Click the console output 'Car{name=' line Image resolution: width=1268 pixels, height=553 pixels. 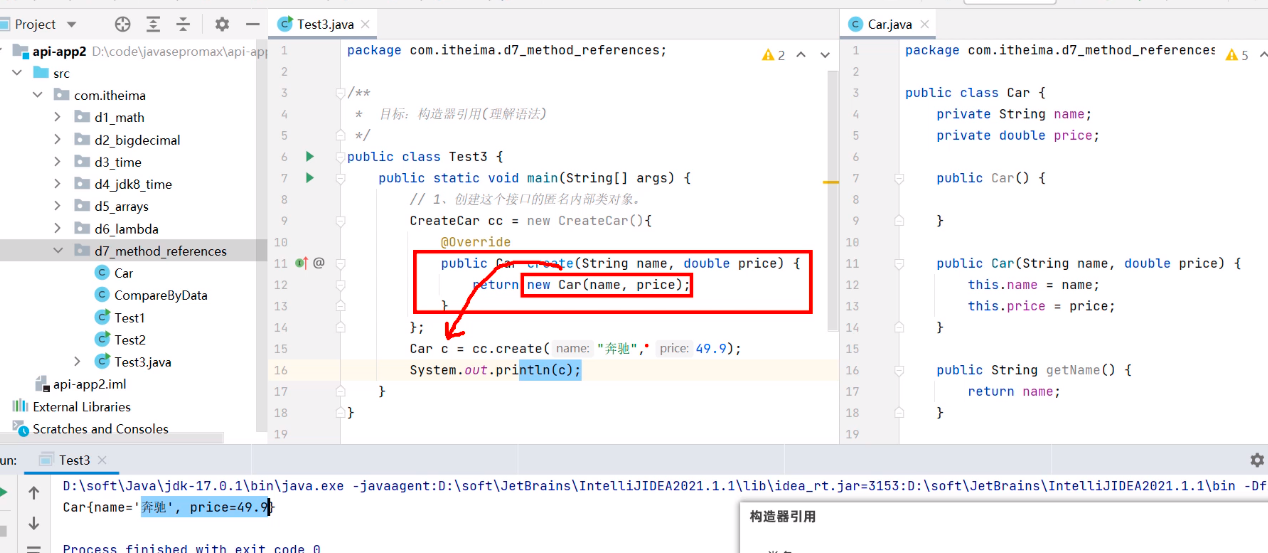168,508
